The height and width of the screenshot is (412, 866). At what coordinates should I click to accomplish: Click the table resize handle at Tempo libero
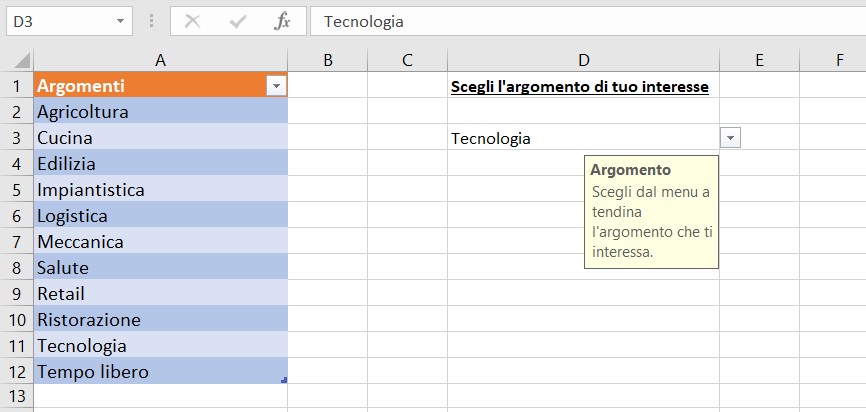[284, 381]
